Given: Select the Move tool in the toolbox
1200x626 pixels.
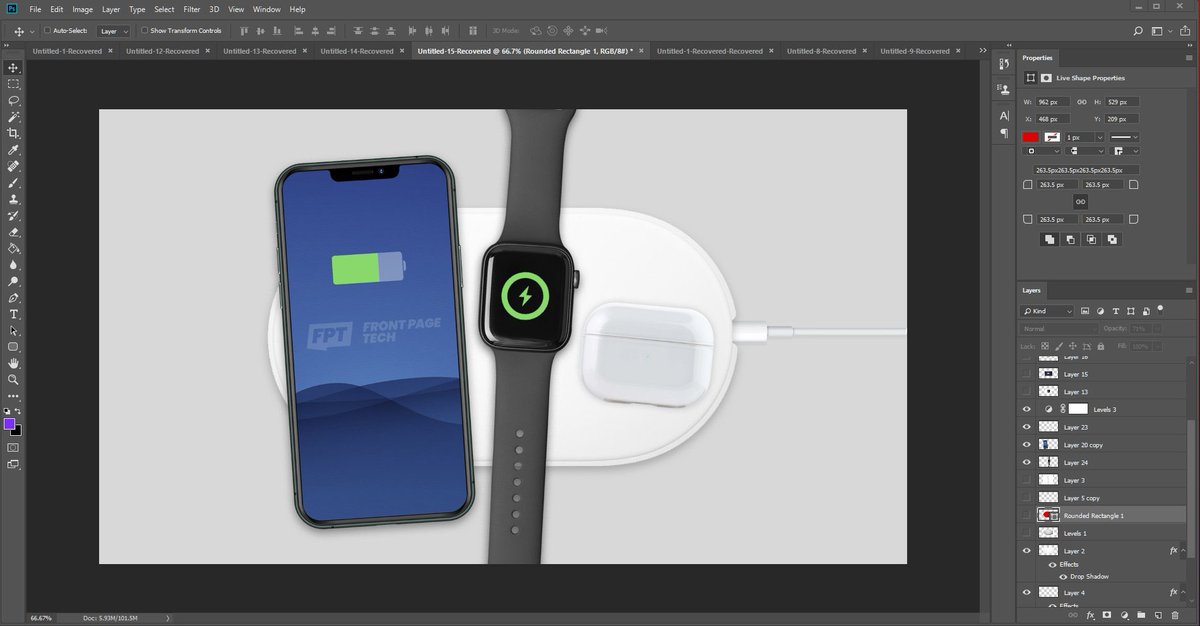Looking at the screenshot, I should click(x=13, y=68).
